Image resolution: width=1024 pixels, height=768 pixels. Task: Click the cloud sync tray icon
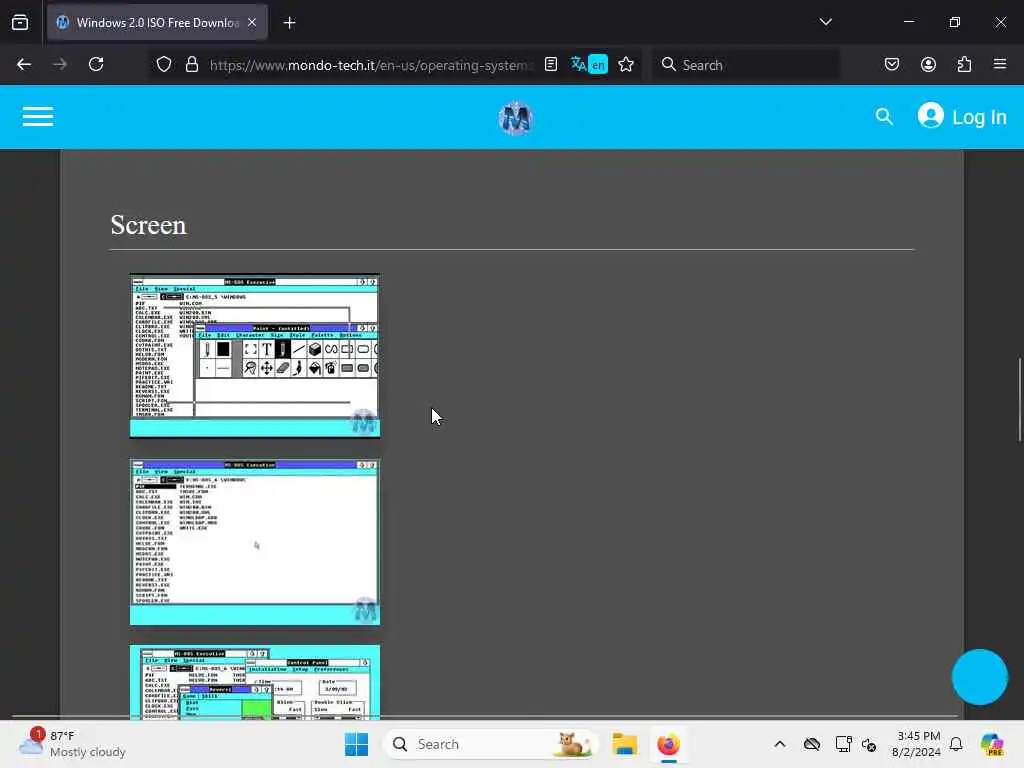(812, 744)
